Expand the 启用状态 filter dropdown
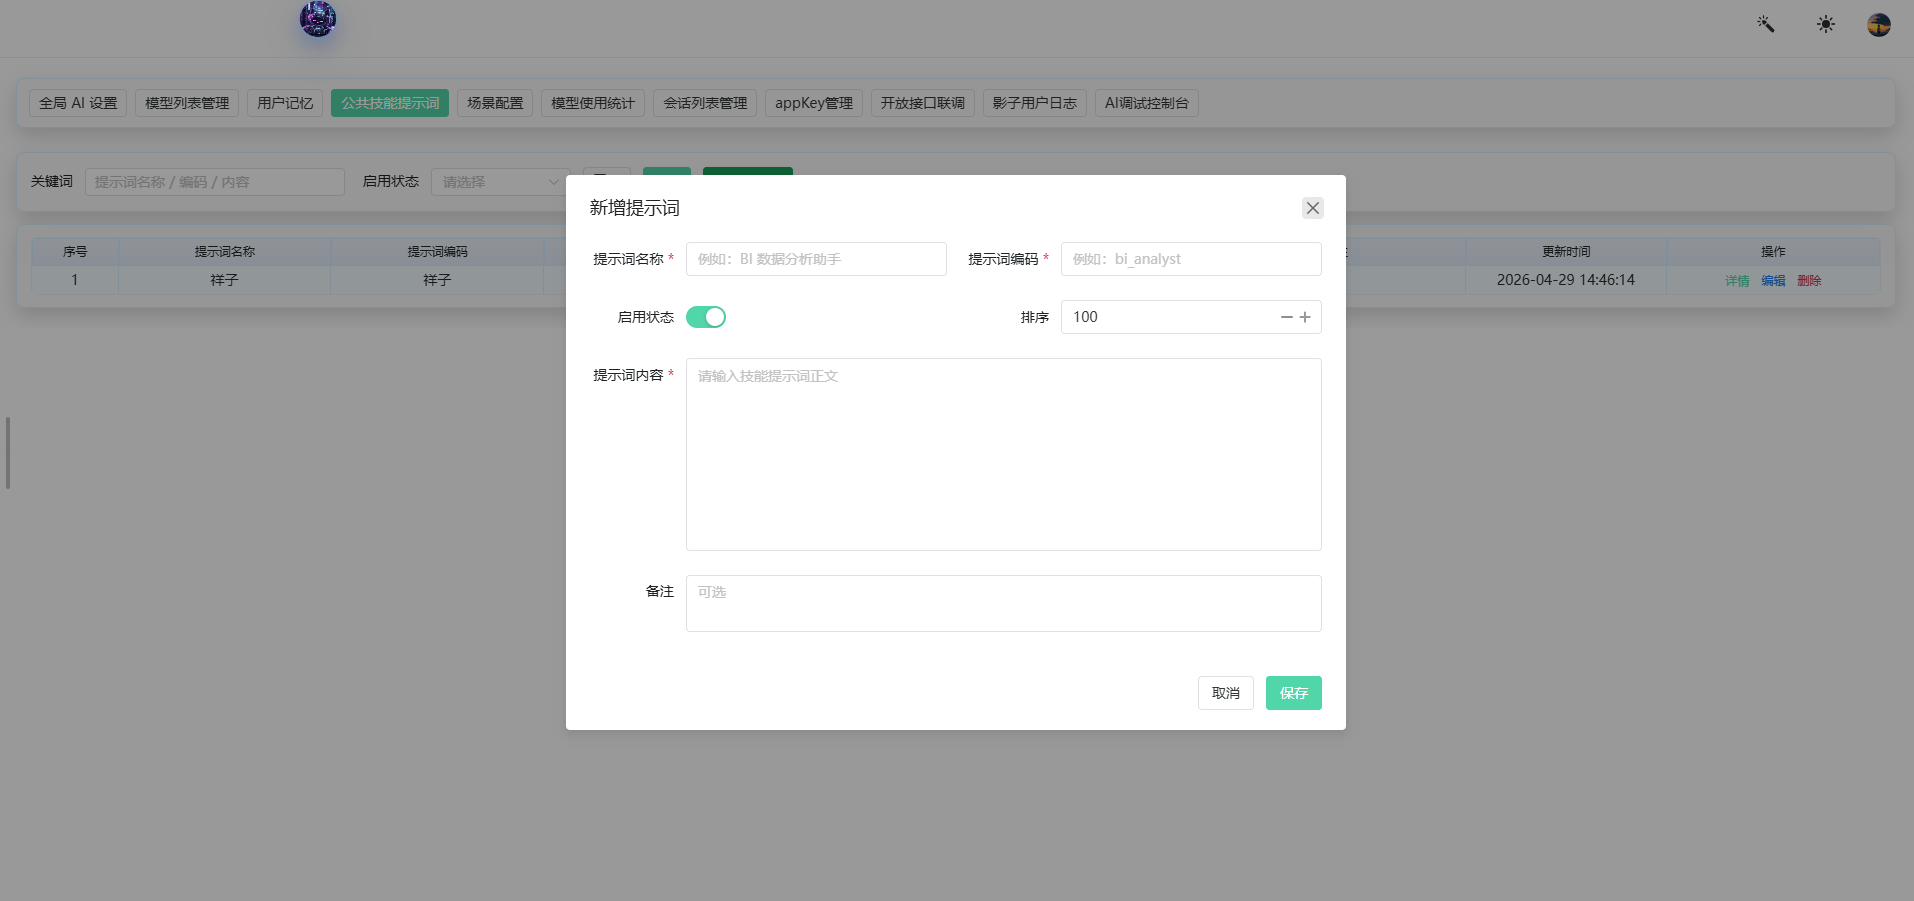This screenshot has width=1914, height=901. point(500,182)
